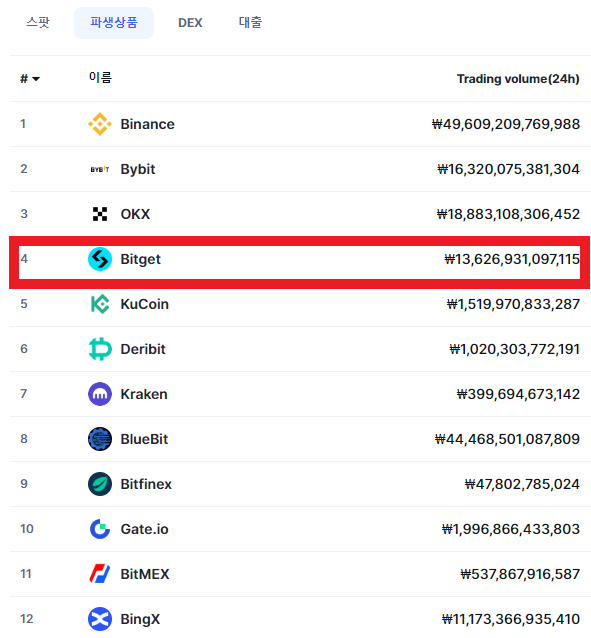
Task: Sort by Trading volume(24h) header
Action: 518,79
